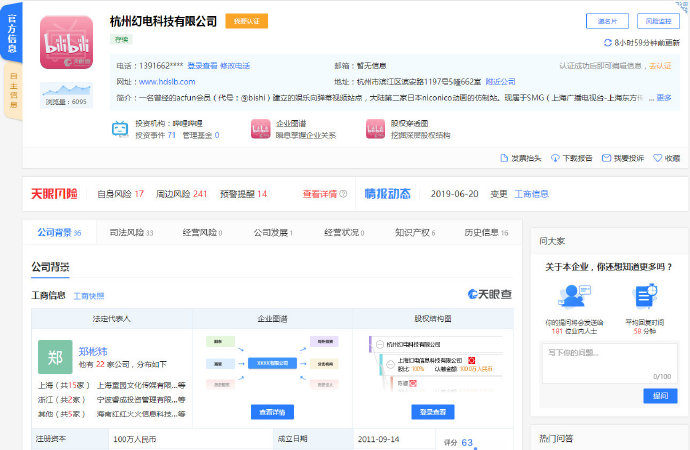Click the 天眼风险 logo
This screenshot has height=450, width=690.
pyautogui.click(x=54, y=194)
